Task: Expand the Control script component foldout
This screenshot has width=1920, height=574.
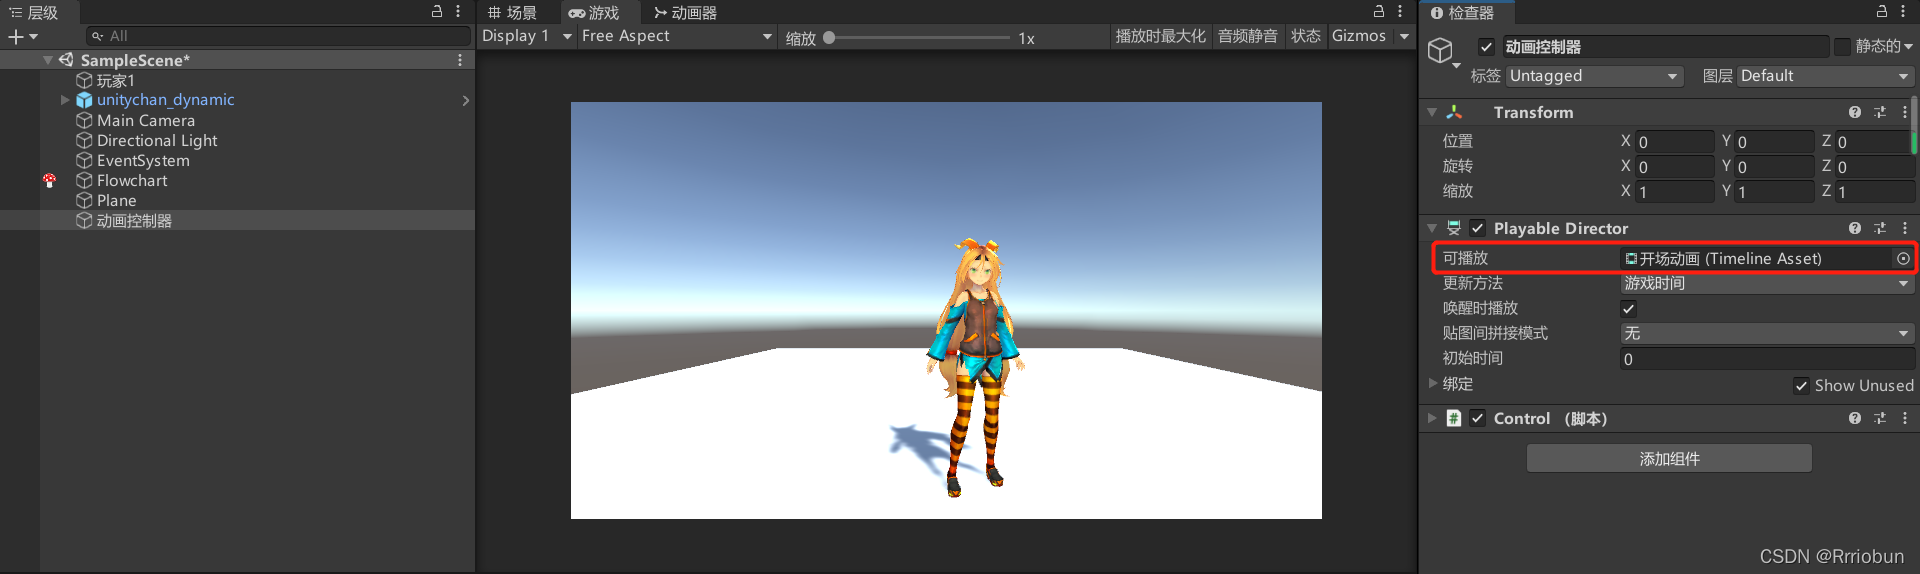Action: click(1432, 418)
